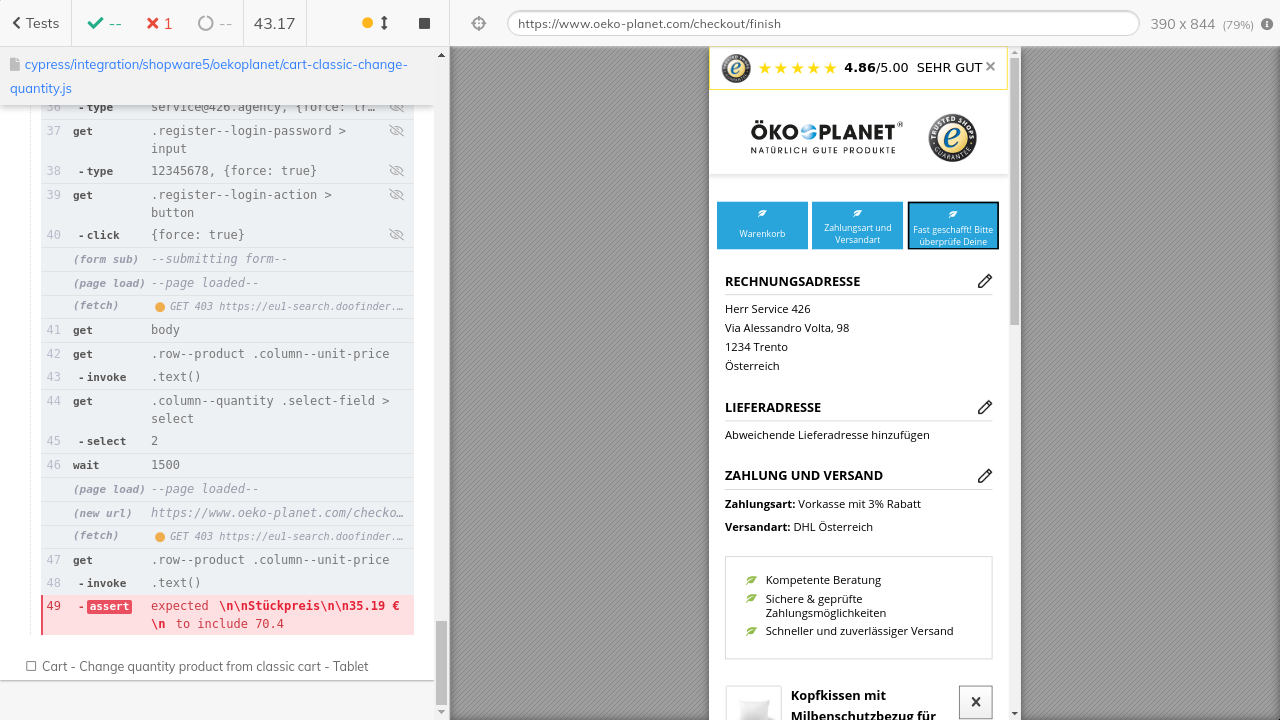Toggle hidden-element eye icon on click command 40
This screenshot has width=1280, height=720.
(396, 235)
